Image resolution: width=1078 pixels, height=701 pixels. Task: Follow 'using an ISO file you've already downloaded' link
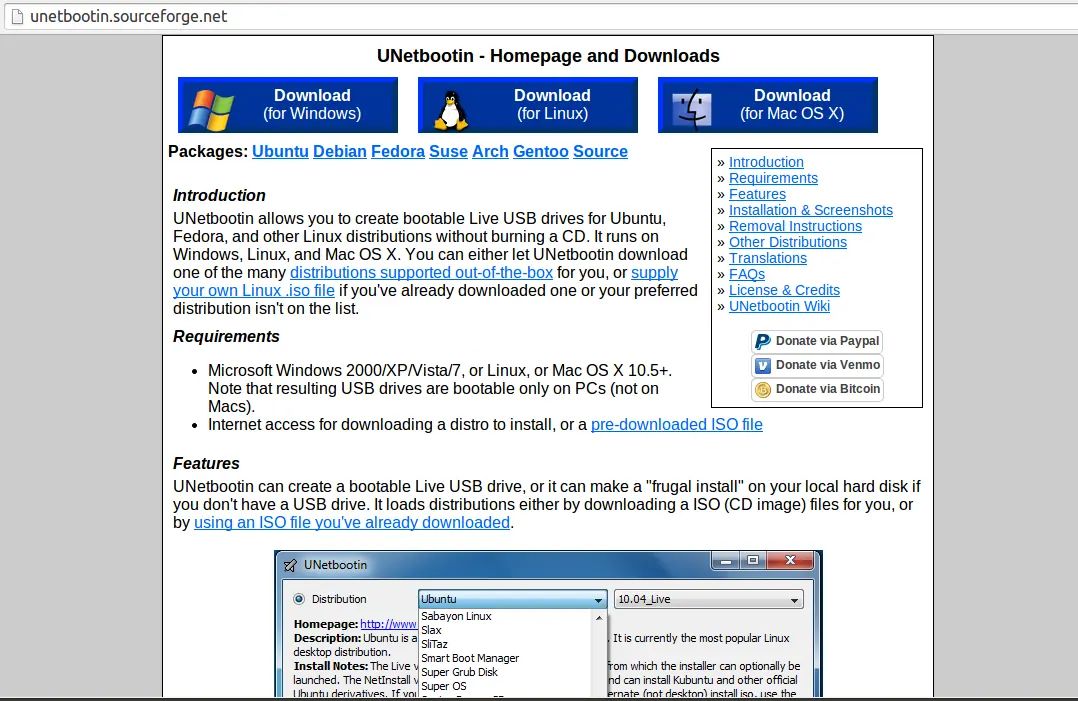point(352,523)
